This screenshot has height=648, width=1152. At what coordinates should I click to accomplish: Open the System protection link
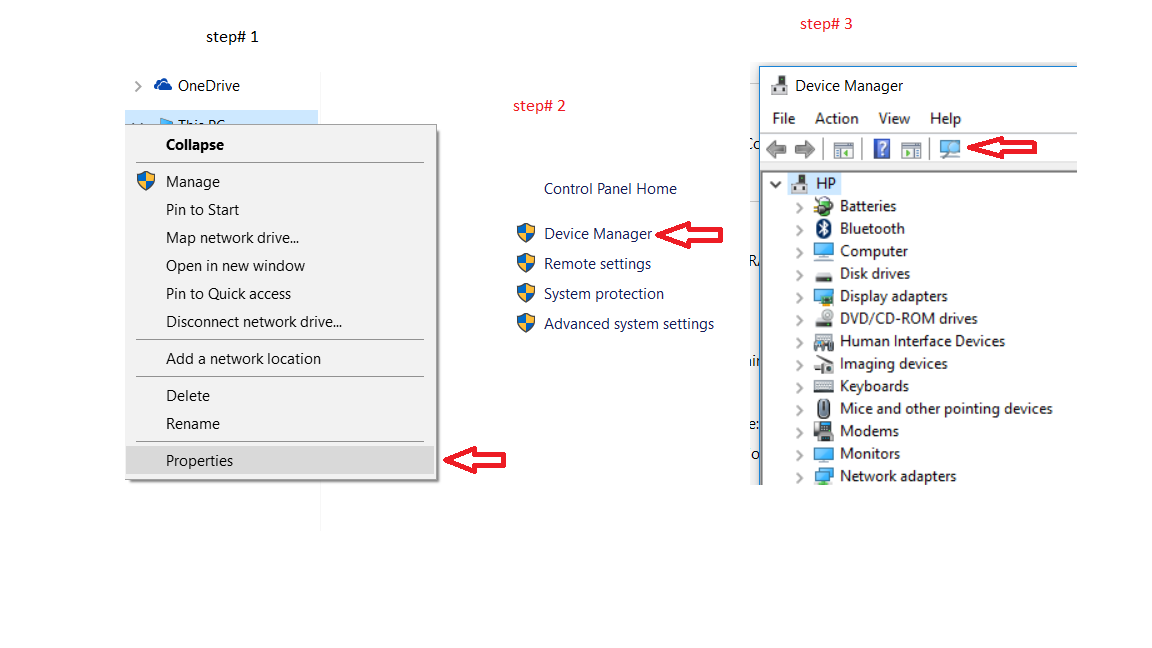pyautogui.click(x=603, y=294)
